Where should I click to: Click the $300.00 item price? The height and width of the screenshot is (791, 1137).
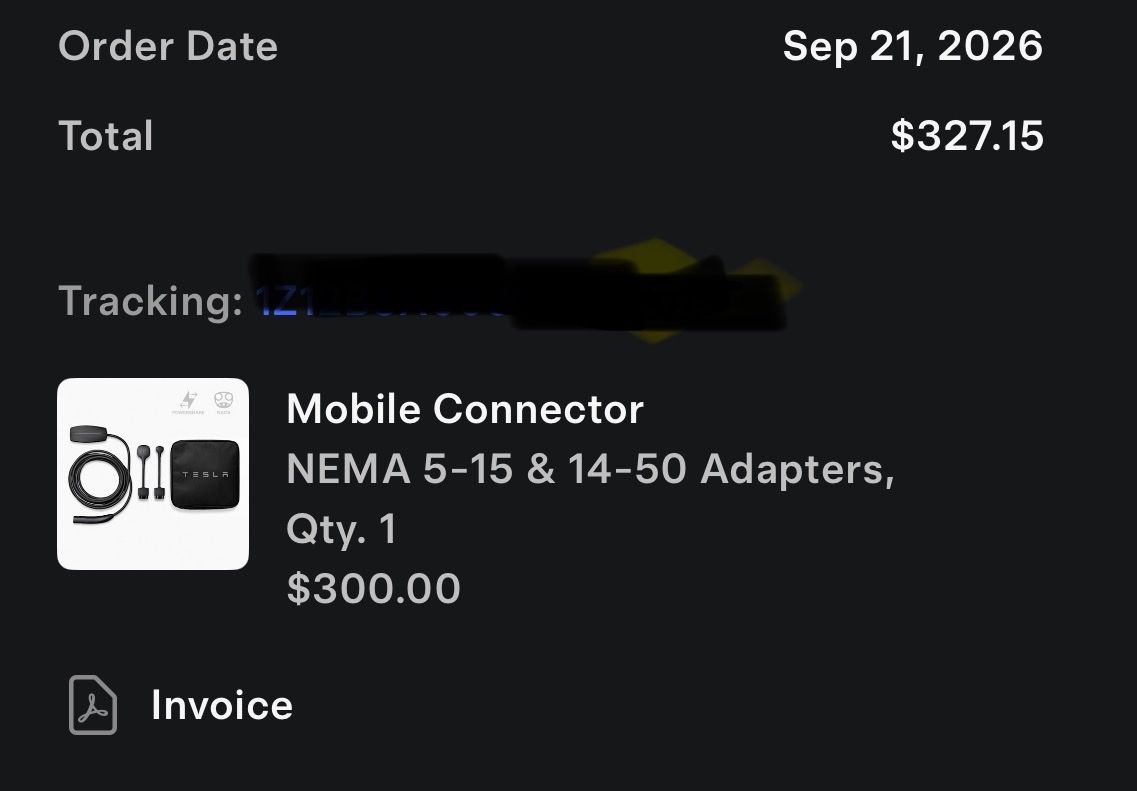[373, 588]
